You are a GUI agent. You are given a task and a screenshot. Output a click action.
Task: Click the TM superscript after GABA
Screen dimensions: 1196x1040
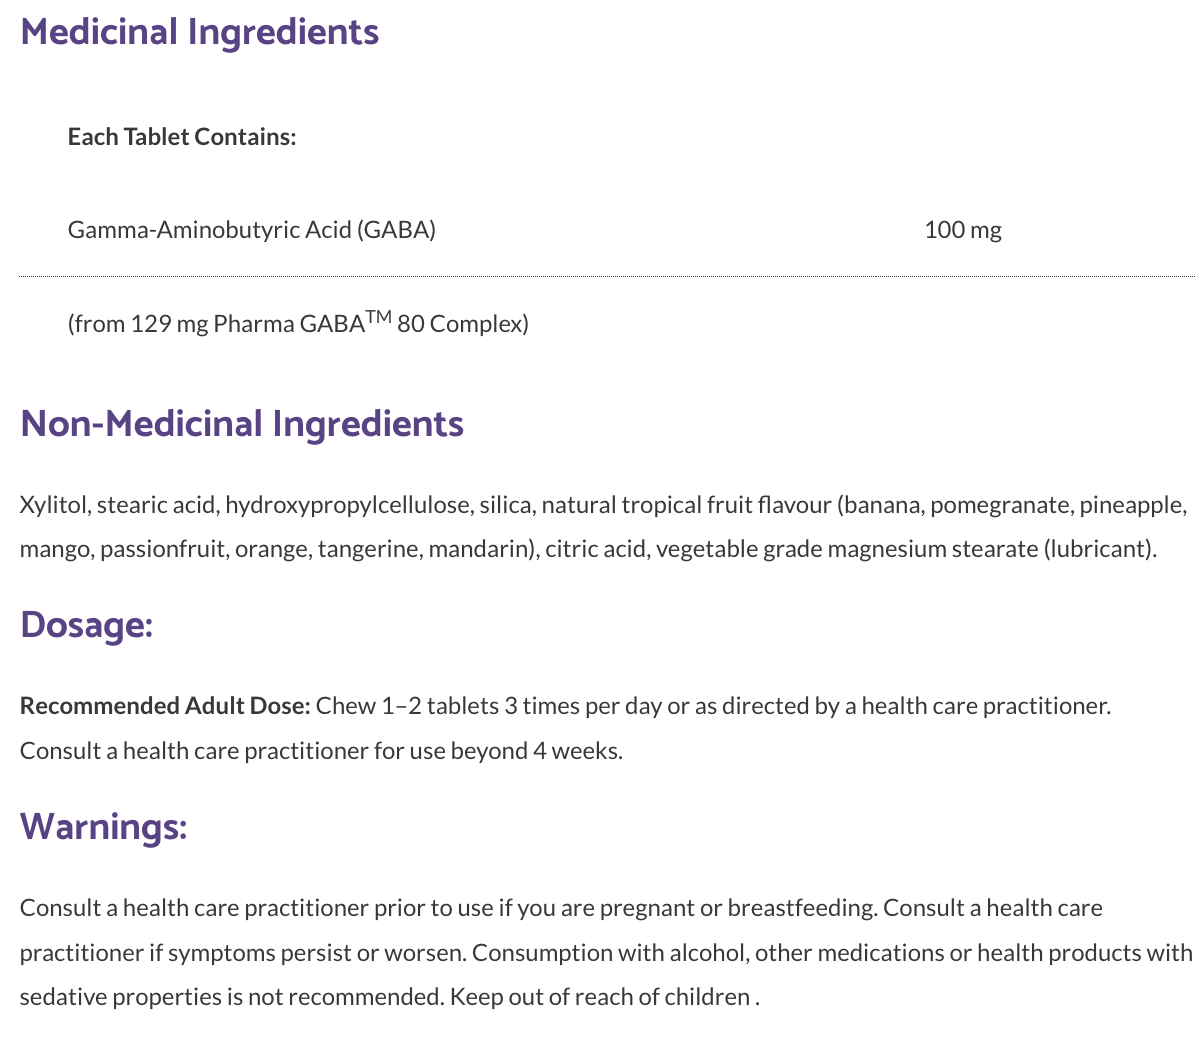click(379, 317)
